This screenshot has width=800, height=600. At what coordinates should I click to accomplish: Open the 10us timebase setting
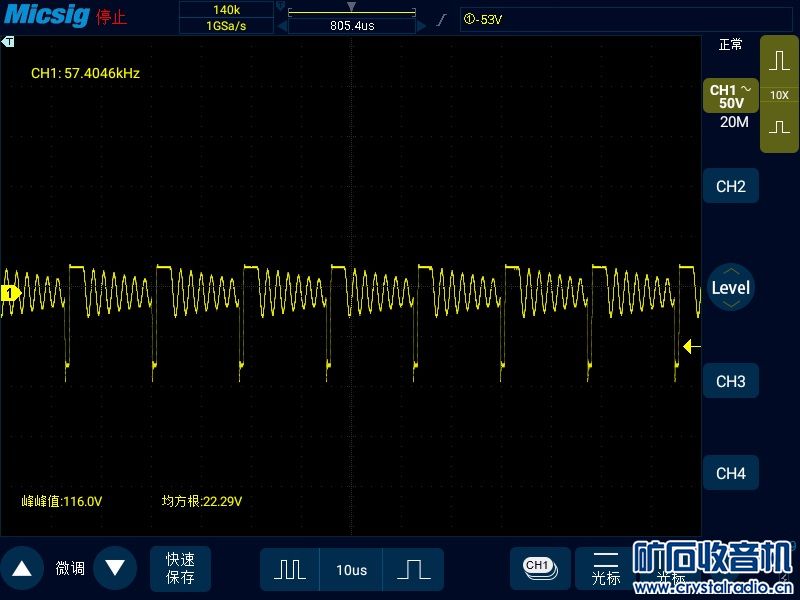click(352, 569)
